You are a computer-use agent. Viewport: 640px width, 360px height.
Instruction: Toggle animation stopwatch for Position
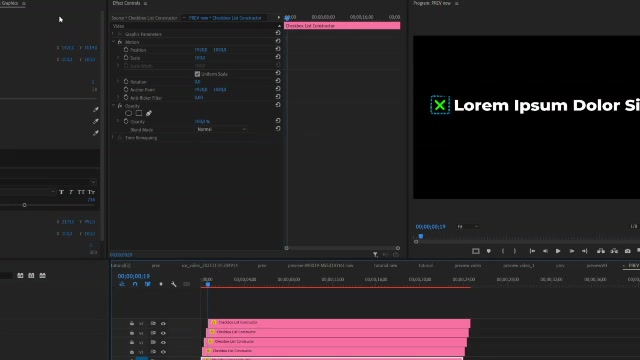pos(126,49)
